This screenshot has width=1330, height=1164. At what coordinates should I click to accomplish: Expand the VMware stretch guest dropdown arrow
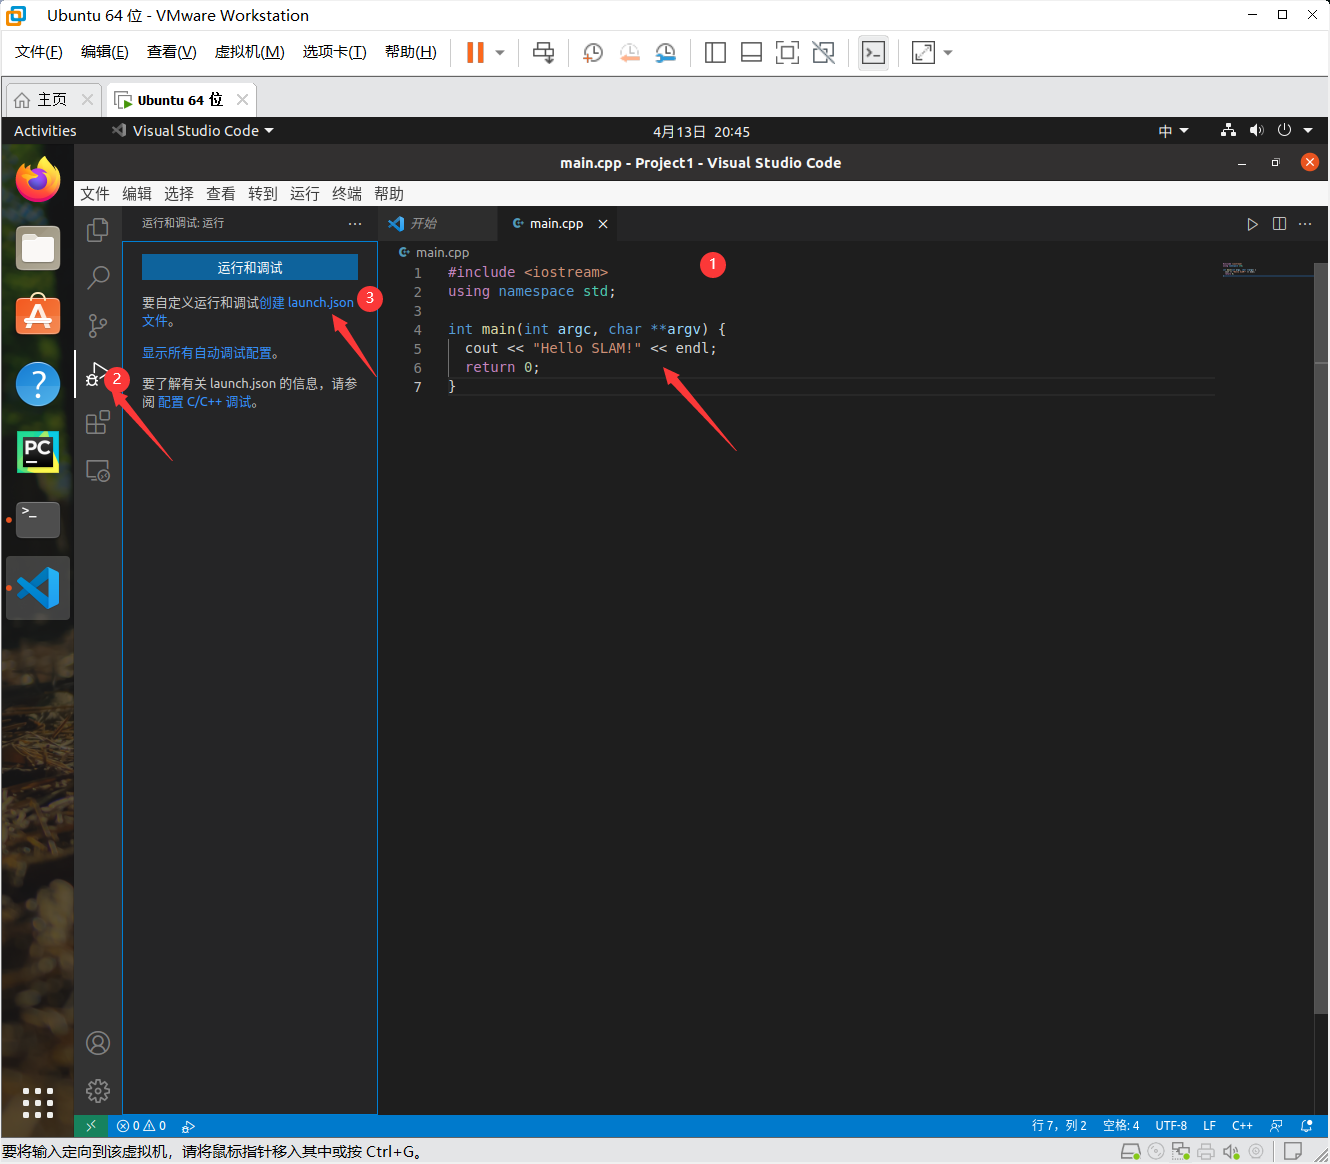(948, 53)
